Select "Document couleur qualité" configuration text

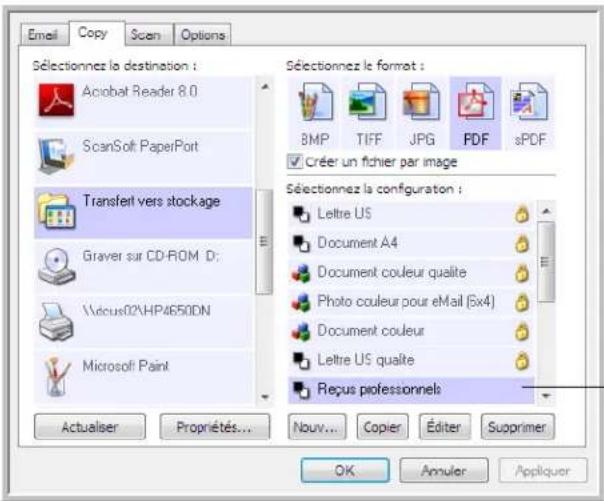391,272
